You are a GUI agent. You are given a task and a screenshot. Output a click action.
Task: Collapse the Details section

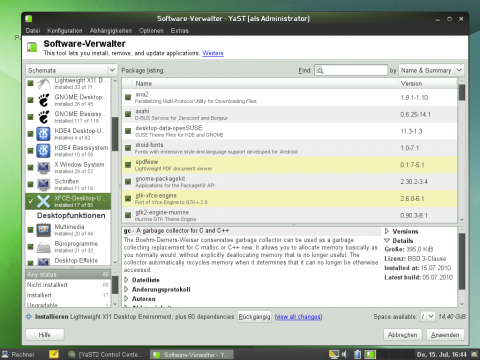pyautogui.click(x=387, y=240)
